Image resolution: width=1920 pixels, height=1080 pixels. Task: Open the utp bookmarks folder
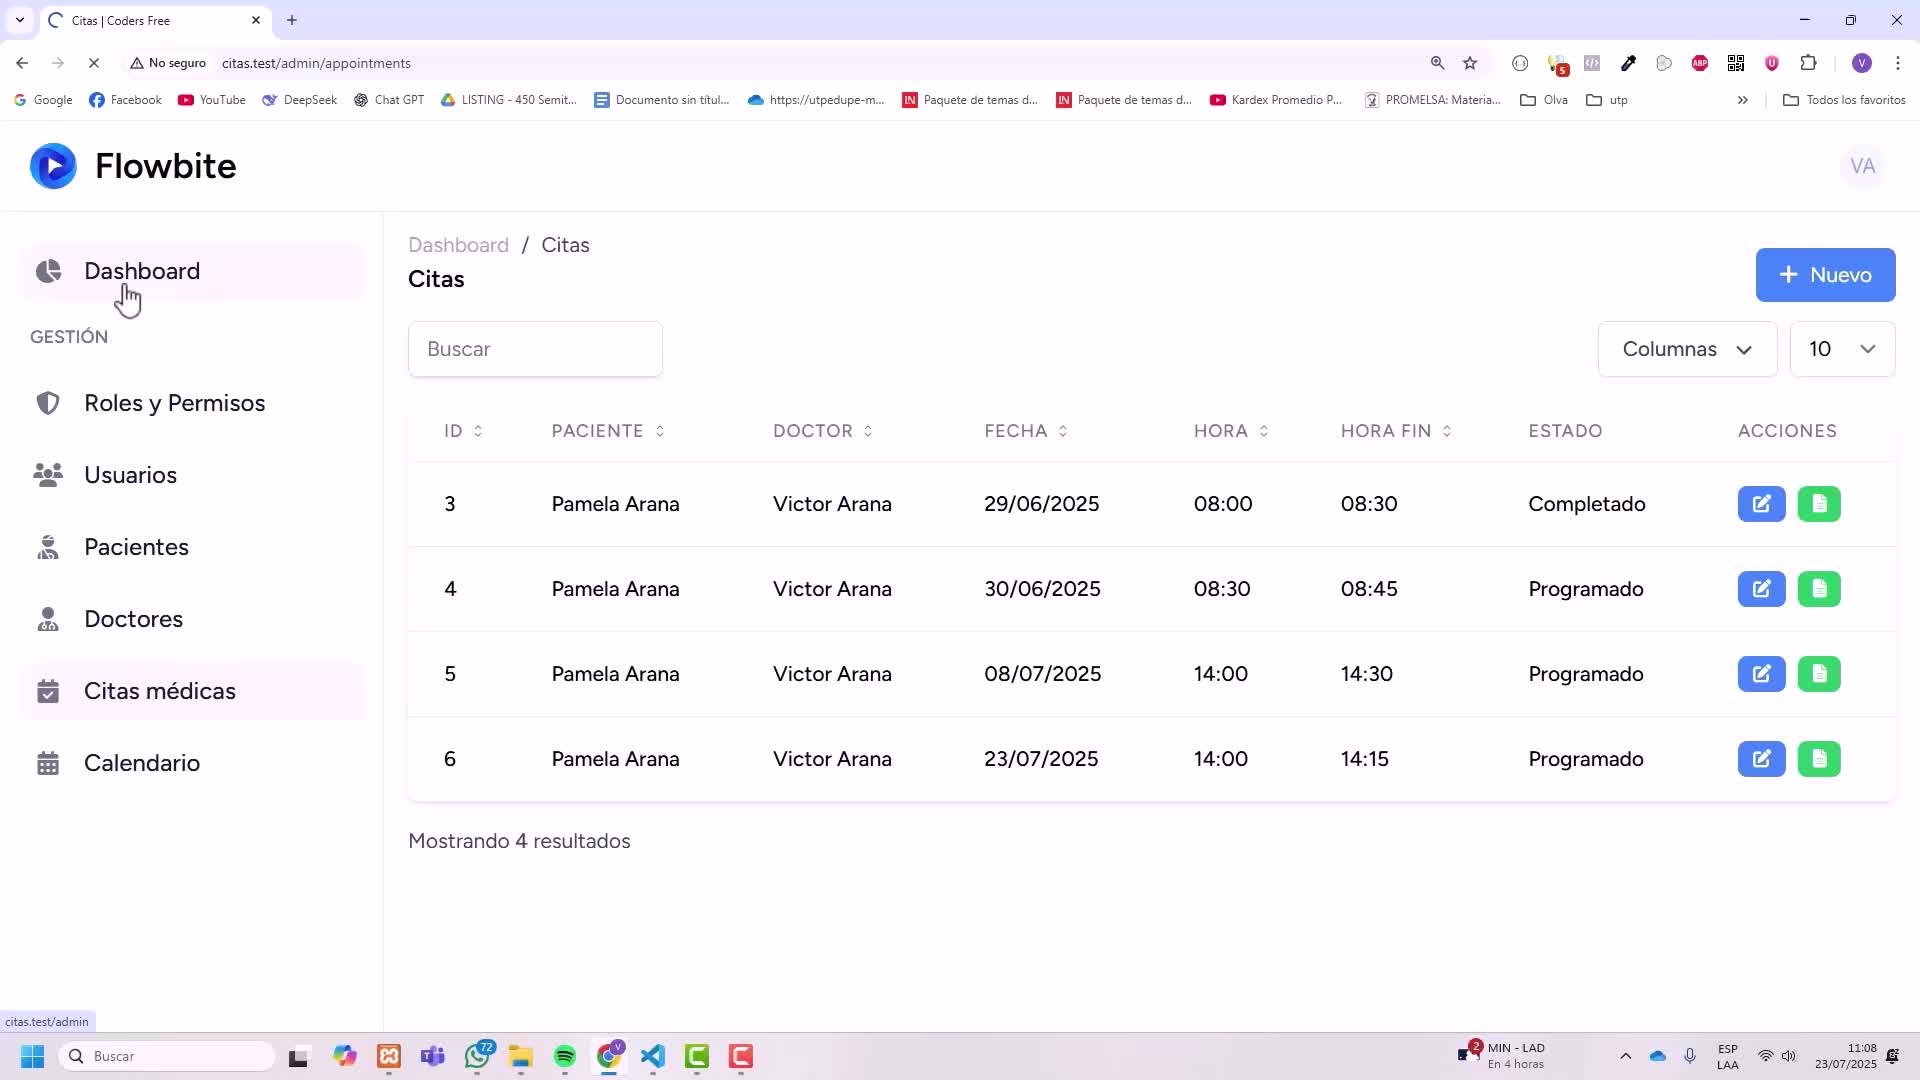(x=1607, y=100)
